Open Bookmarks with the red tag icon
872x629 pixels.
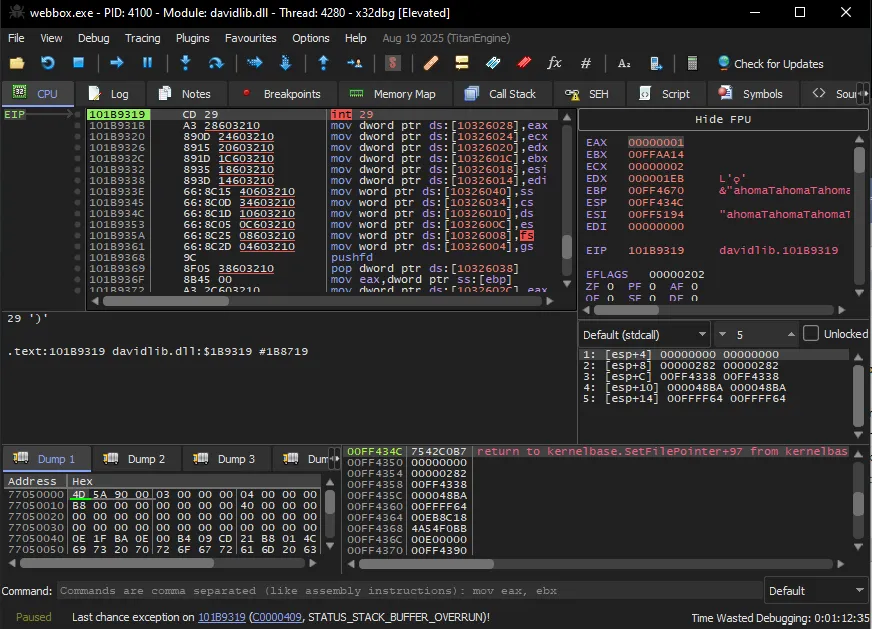pyautogui.click(x=524, y=63)
